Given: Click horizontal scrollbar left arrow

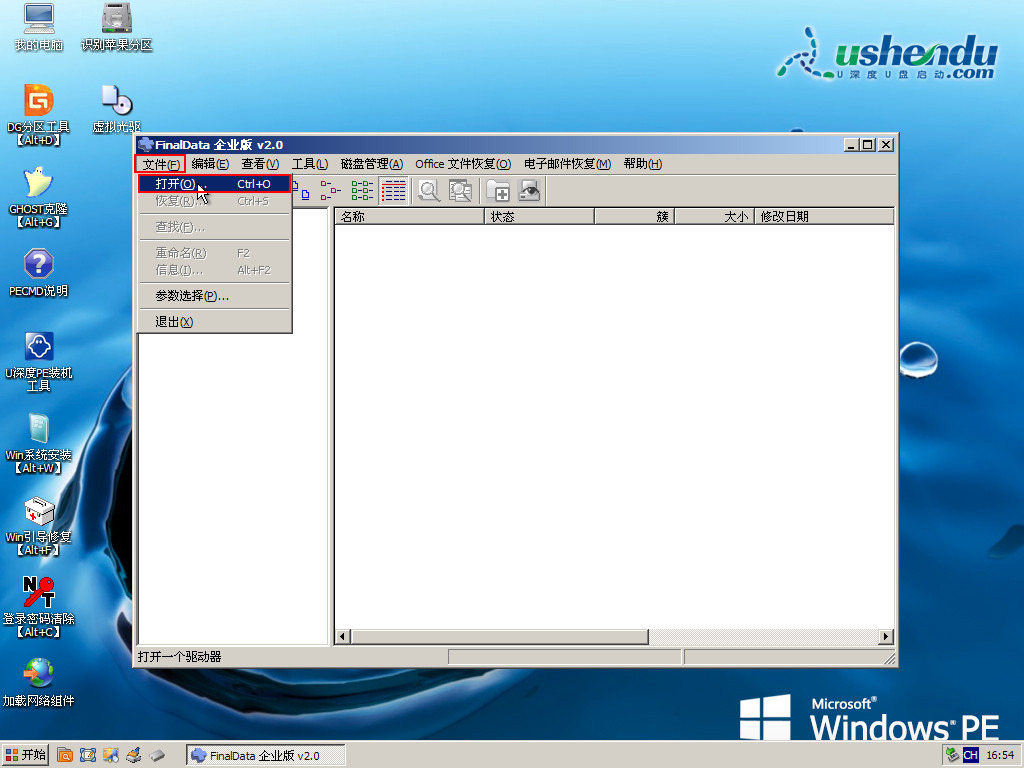Looking at the screenshot, I should coord(343,636).
